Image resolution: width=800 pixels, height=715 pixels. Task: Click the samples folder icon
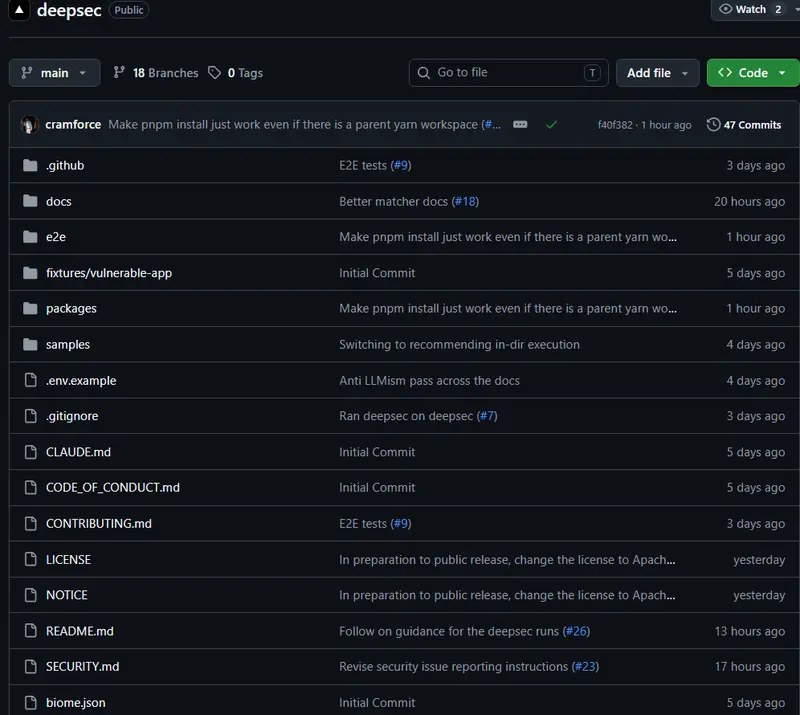(x=30, y=344)
